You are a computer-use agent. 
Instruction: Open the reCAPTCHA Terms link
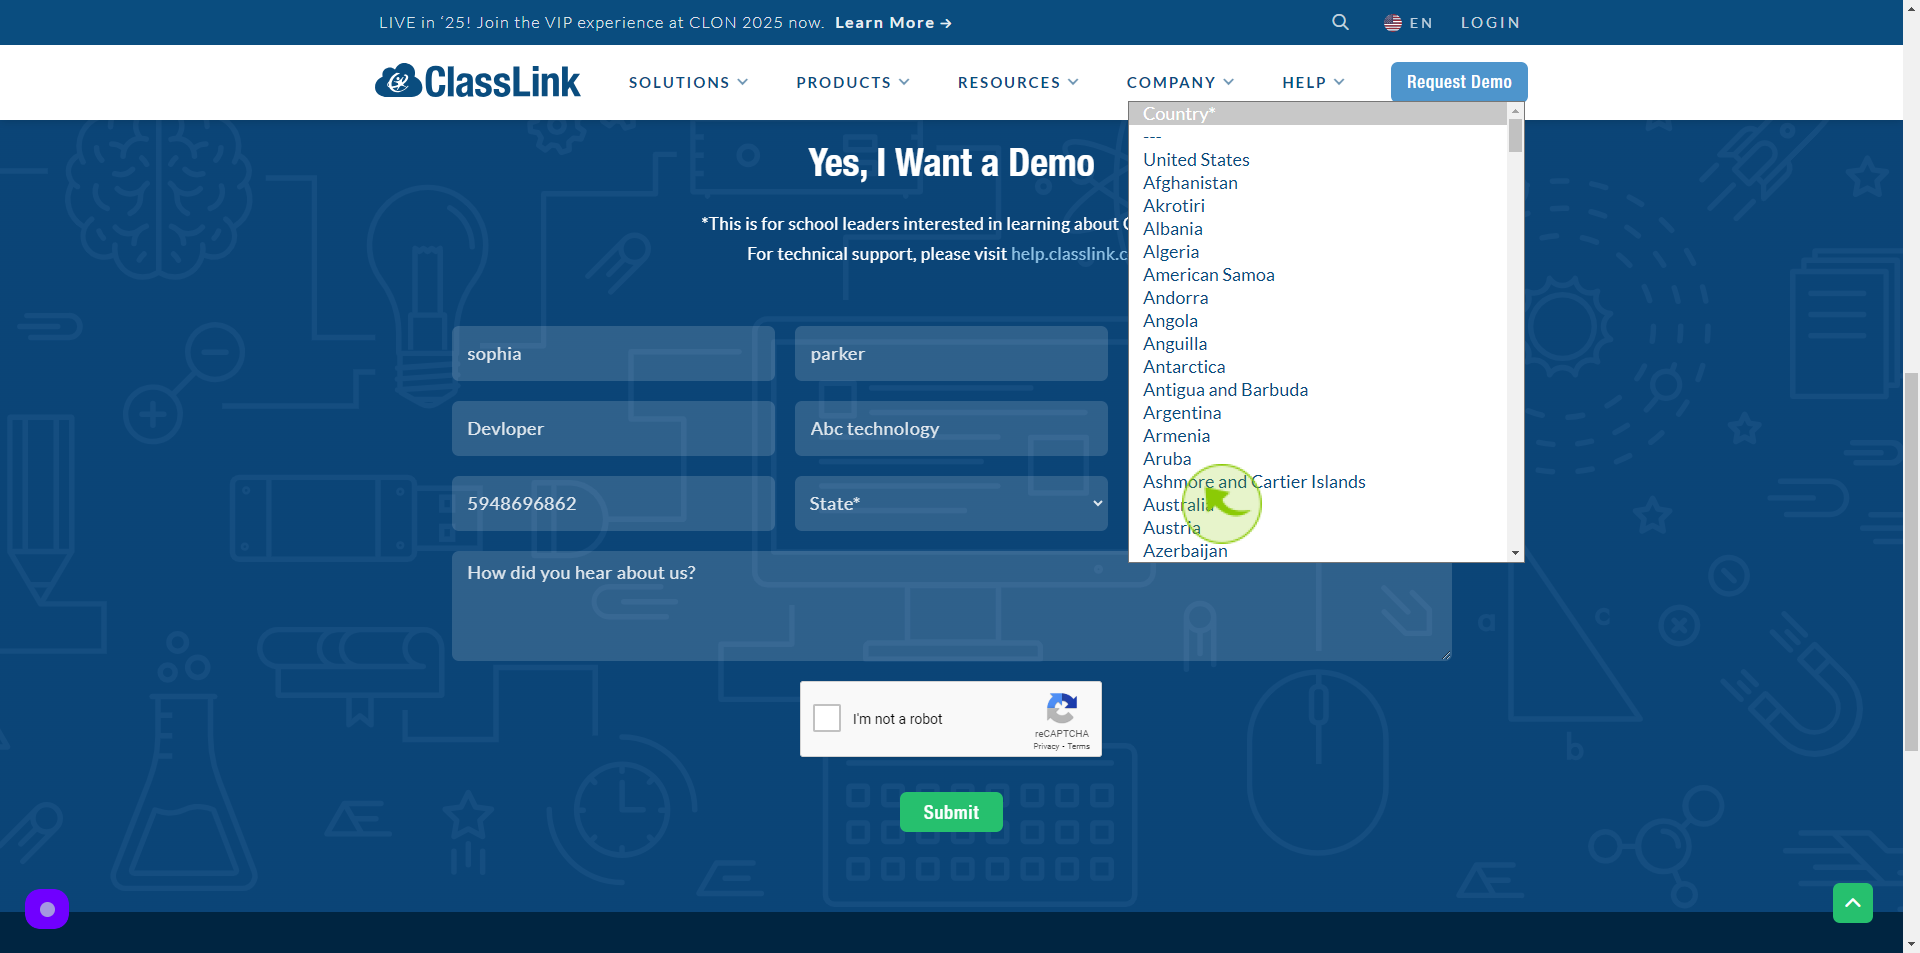pyautogui.click(x=1079, y=746)
